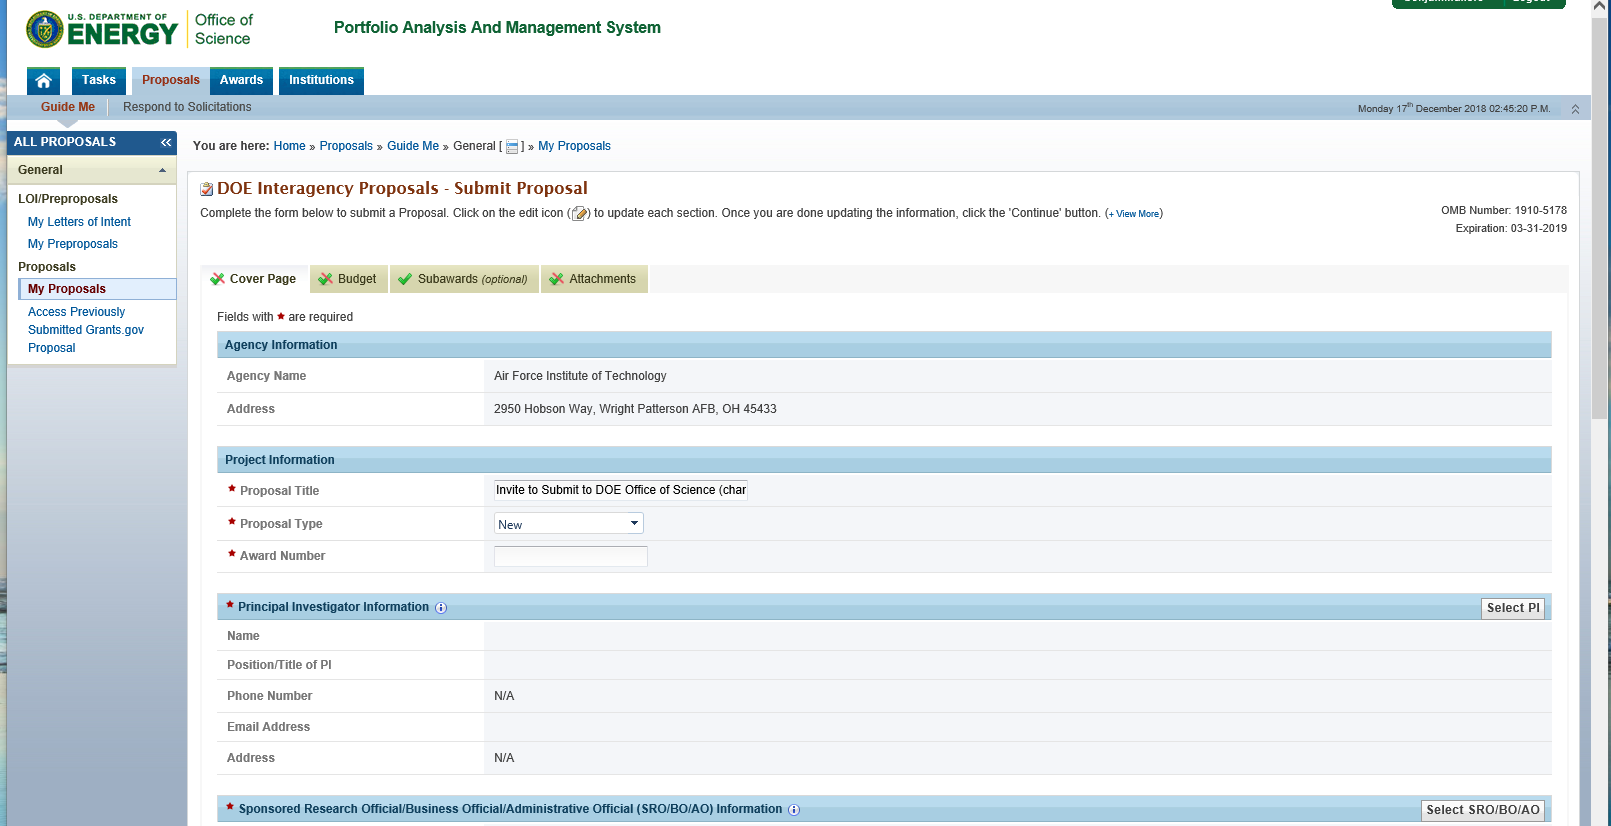The width and height of the screenshot is (1611, 826).
Task: Click the Proposal Title text field
Action: [x=620, y=490]
